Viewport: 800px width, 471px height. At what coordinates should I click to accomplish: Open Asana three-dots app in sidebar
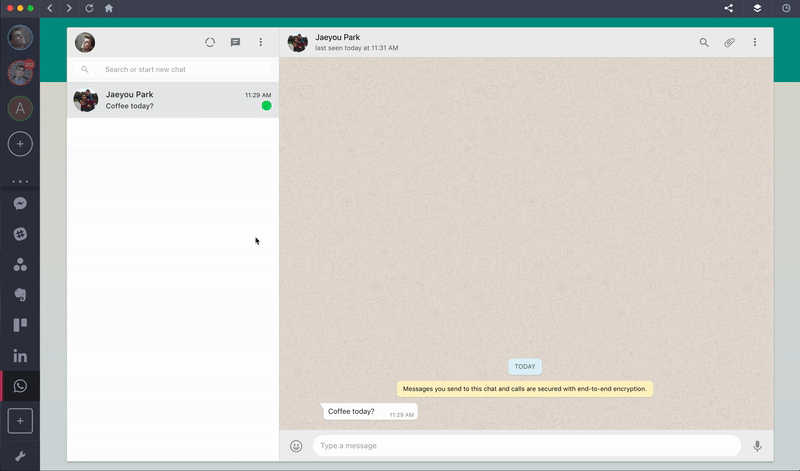tap(20, 264)
